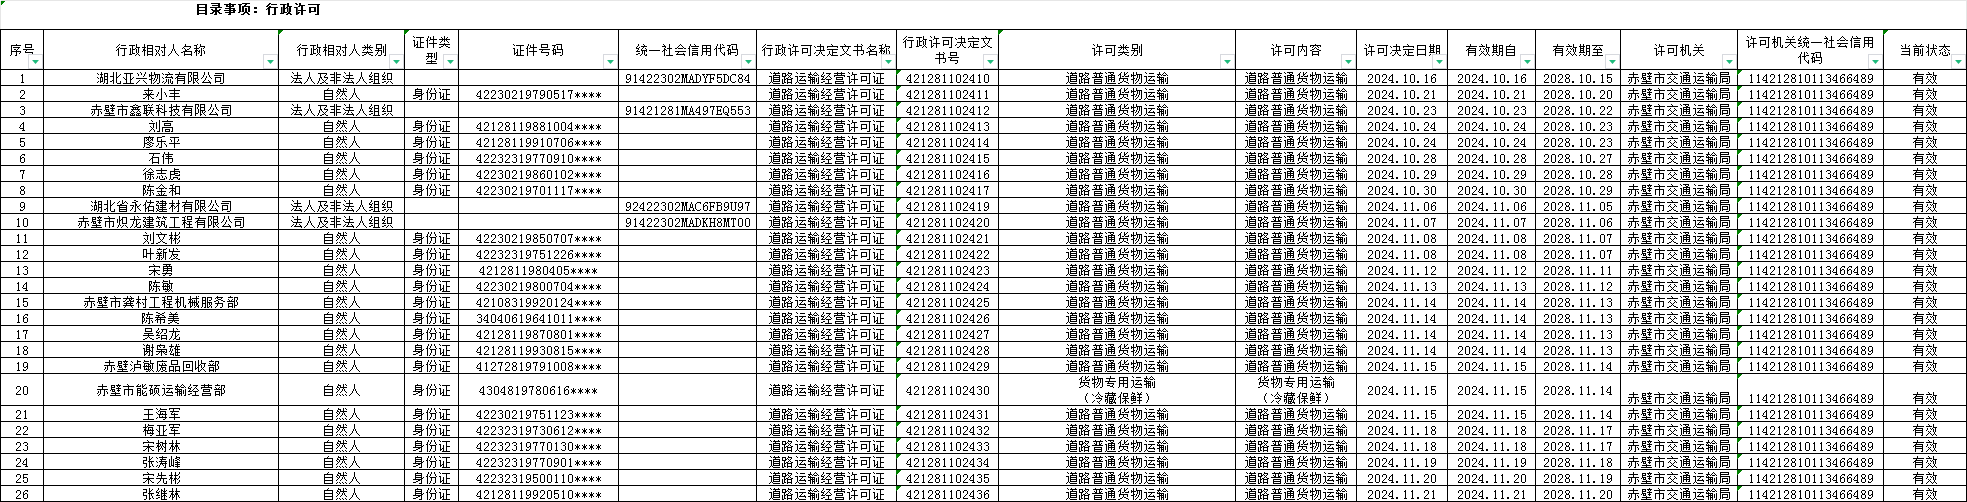Click the name cell 张继林
1967x502 pixels.
click(x=161, y=494)
